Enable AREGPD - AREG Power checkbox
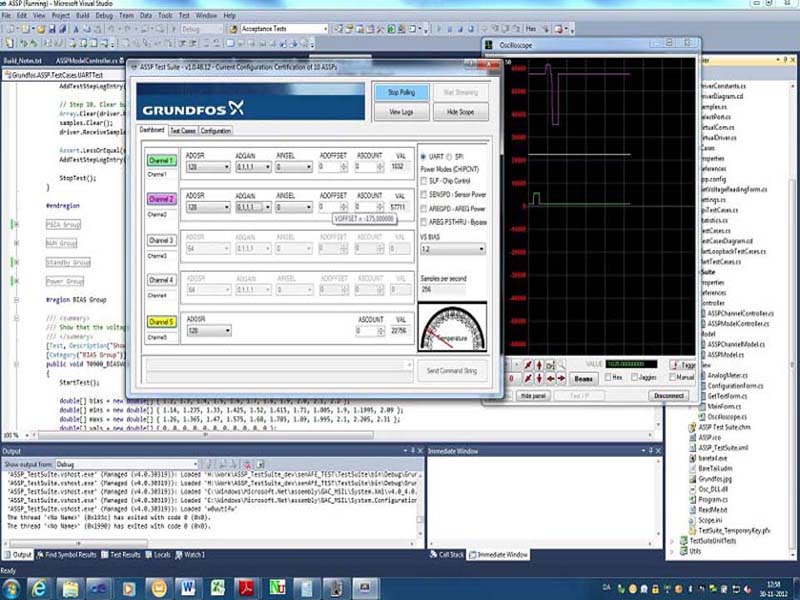The width and height of the screenshot is (800, 600). (x=423, y=208)
